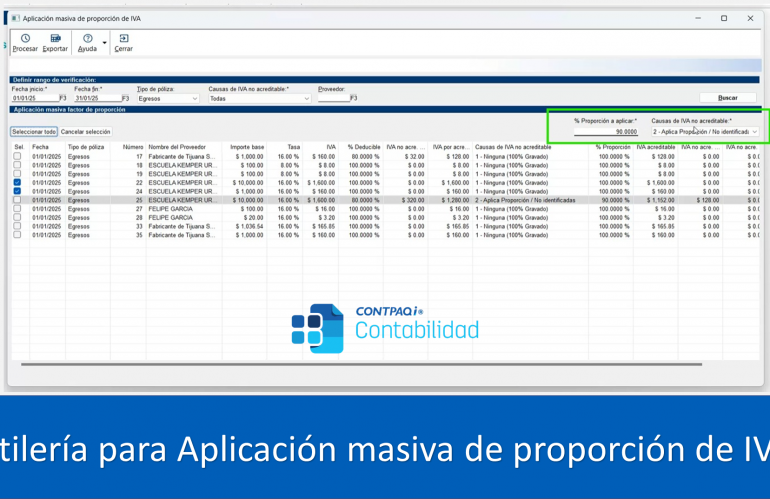The height and width of the screenshot is (499, 770).
Task: Check the FELIPE GARCIA row number 27
Action: (x=17, y=209)
